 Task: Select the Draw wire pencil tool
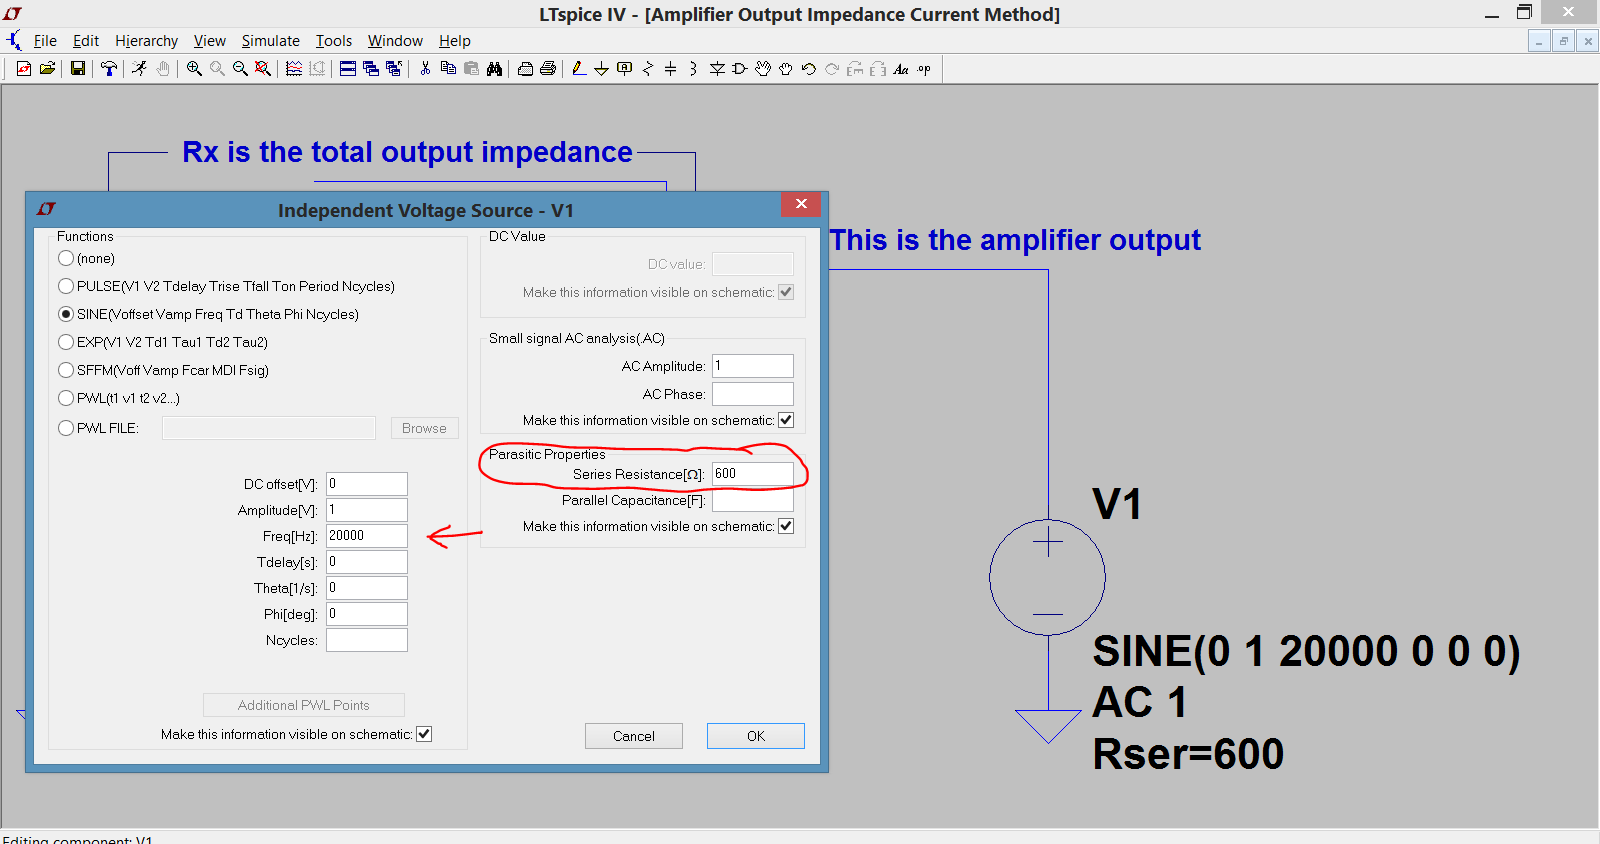[578, 69]
